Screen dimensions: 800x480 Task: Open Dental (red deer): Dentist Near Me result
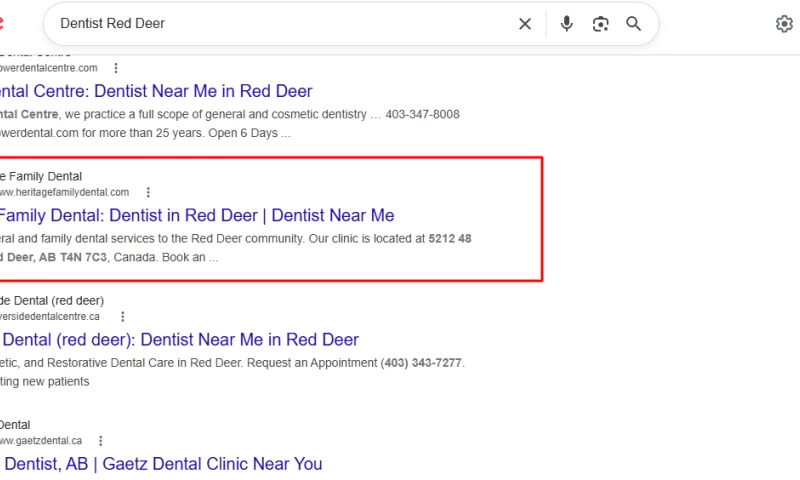point(180,340)
